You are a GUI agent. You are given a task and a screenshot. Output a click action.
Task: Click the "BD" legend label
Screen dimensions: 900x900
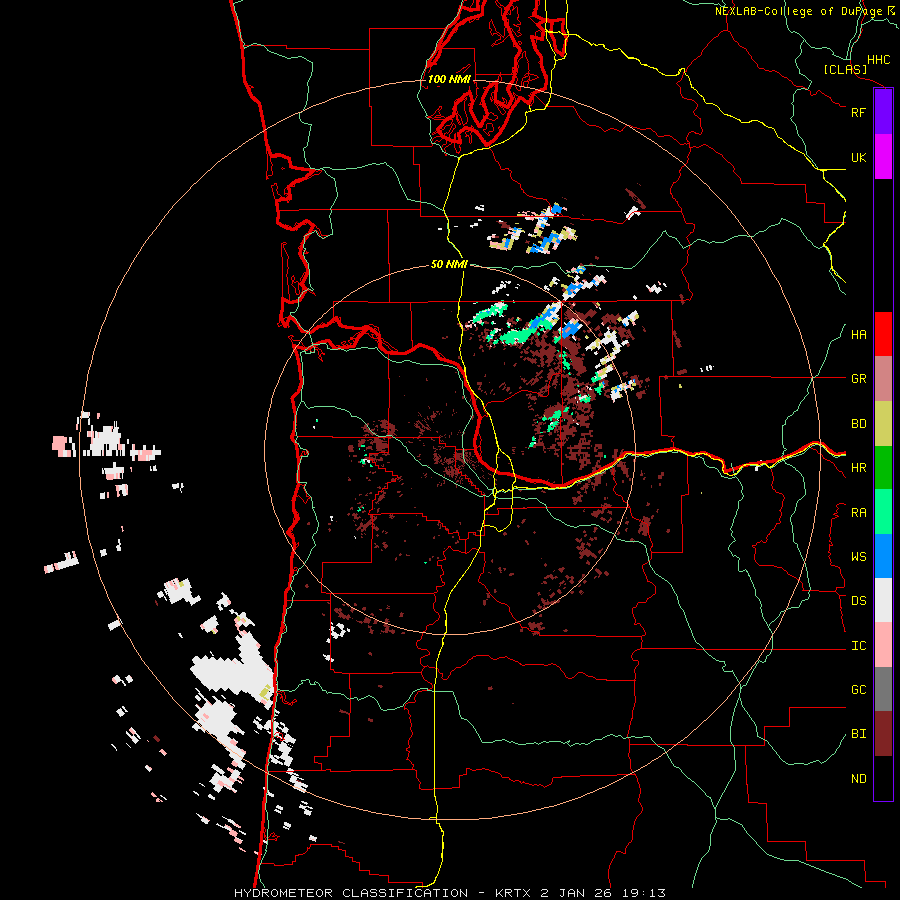click(x=858, y=424)
